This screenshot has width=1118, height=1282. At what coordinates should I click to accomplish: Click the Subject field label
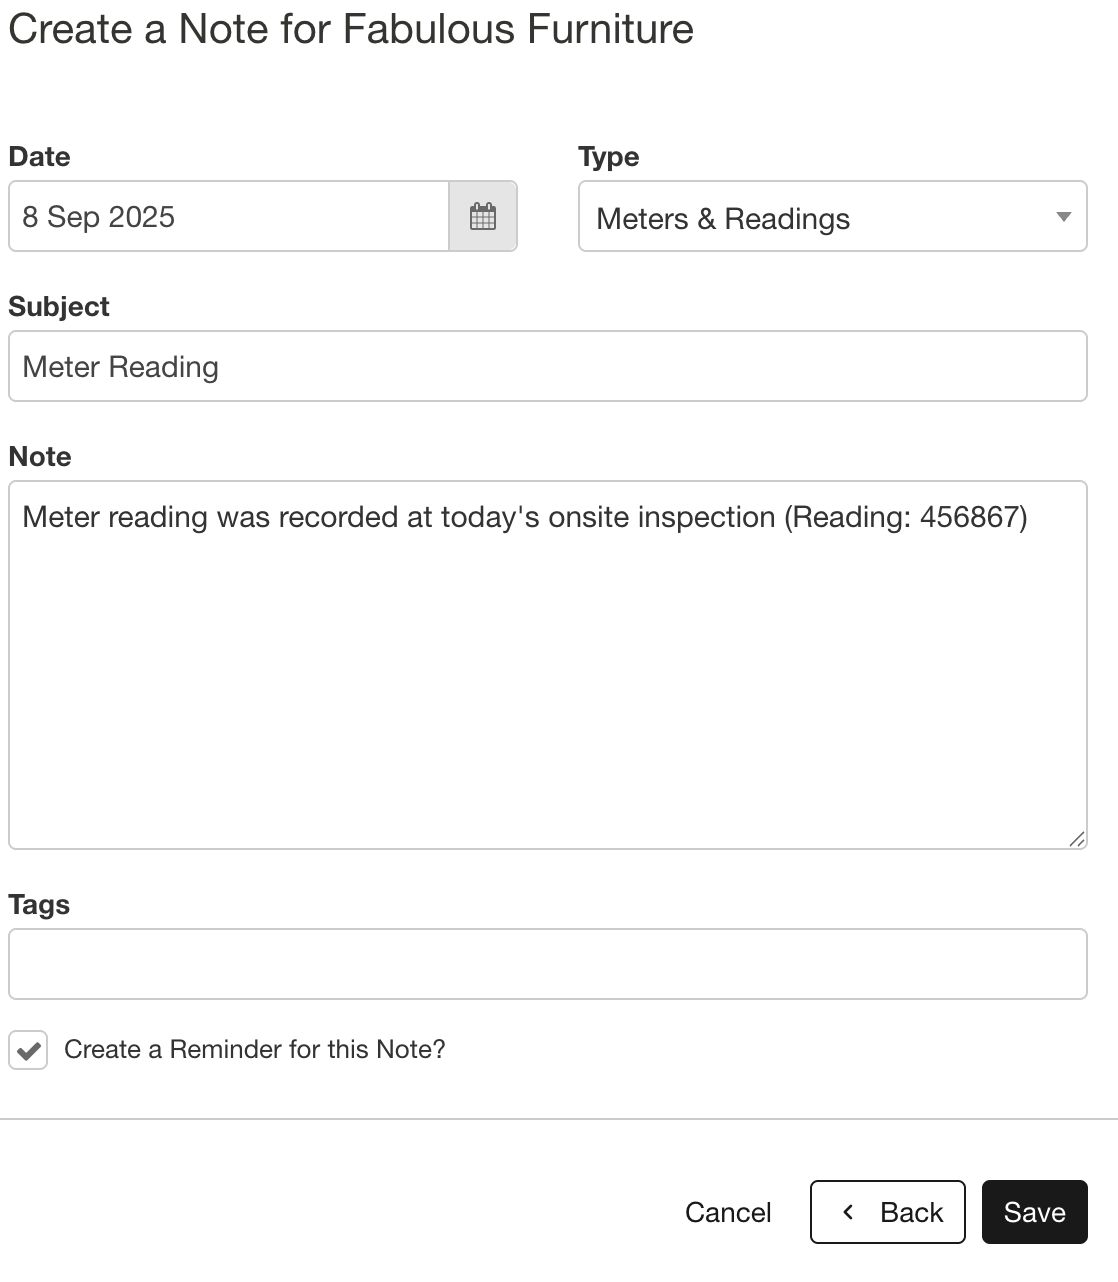coord(59,307)
